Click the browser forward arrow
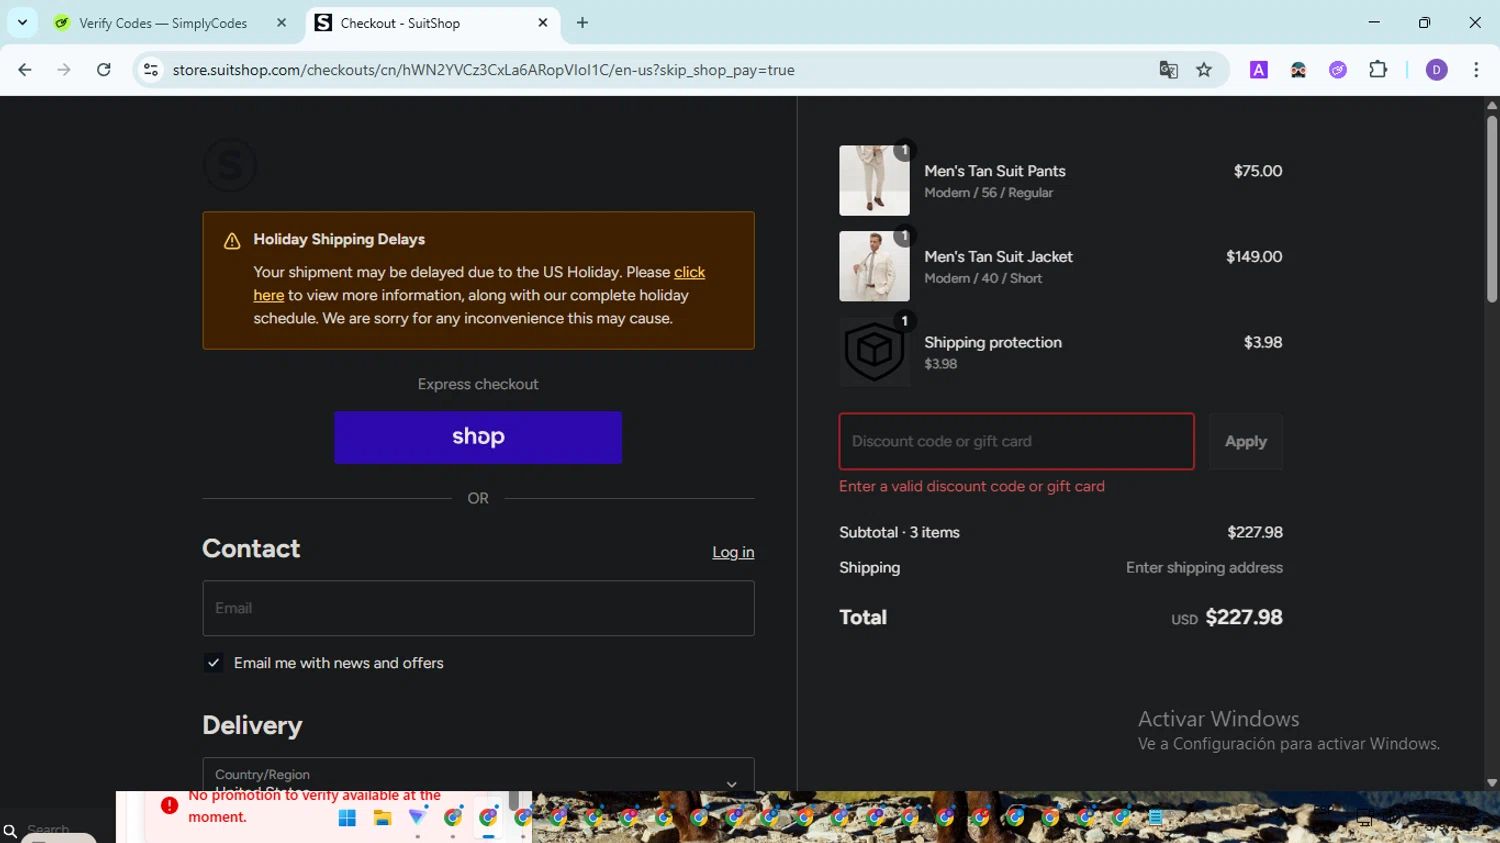The height and width of the screenshot is (843, 1500). 64,70
